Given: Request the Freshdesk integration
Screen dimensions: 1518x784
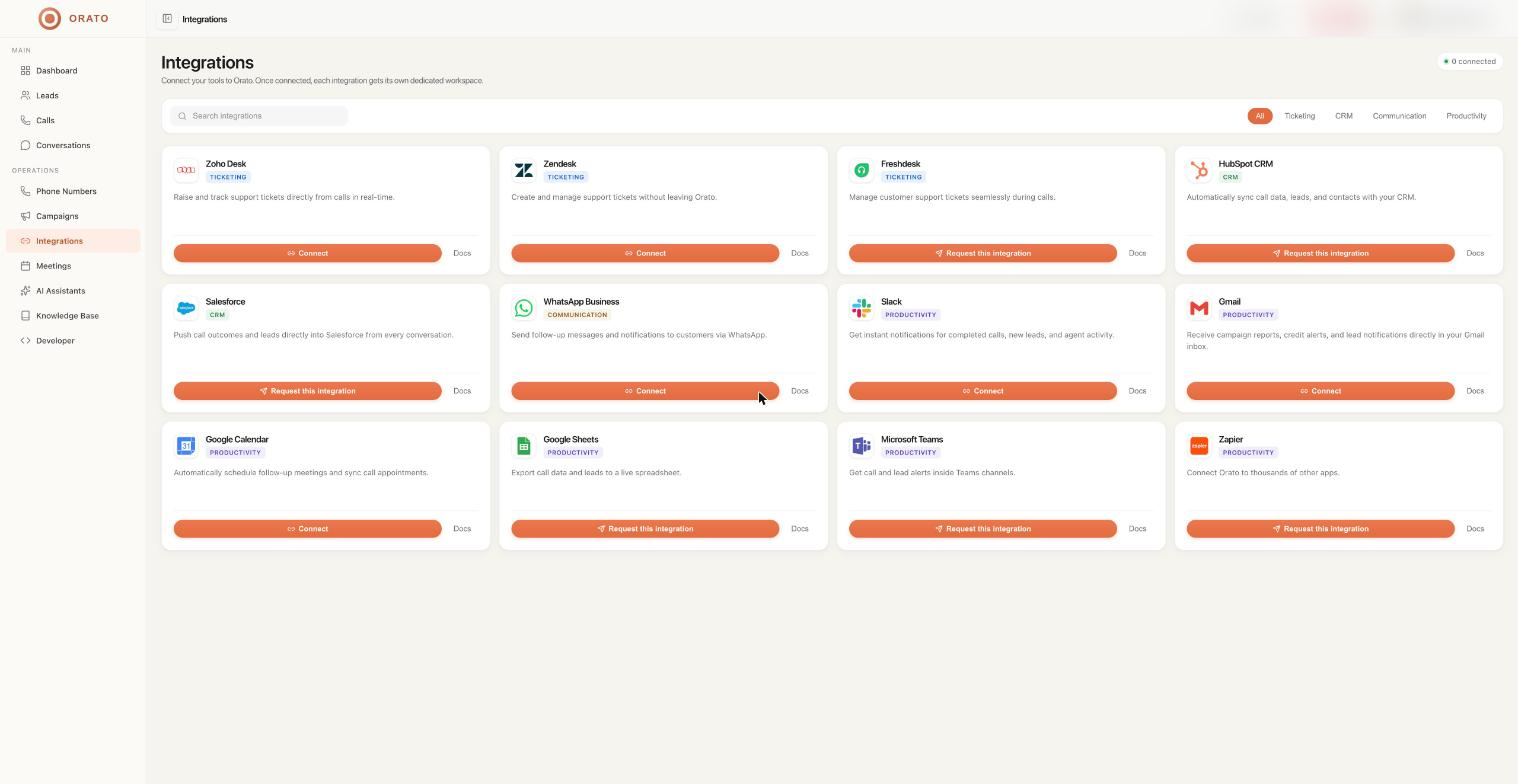Looking at the screenshot, I should pos(983,253).
